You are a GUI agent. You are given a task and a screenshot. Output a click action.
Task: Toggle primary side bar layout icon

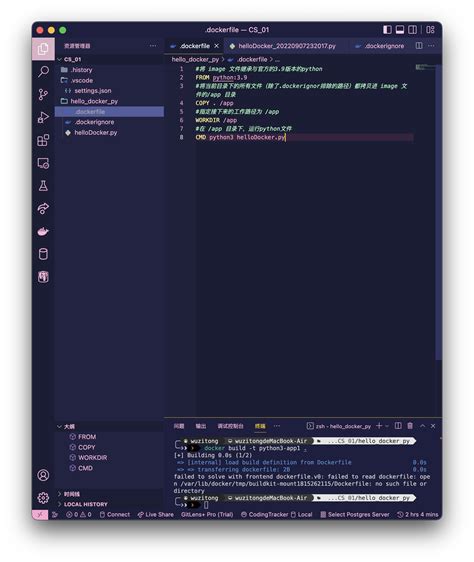pos(387,30)
